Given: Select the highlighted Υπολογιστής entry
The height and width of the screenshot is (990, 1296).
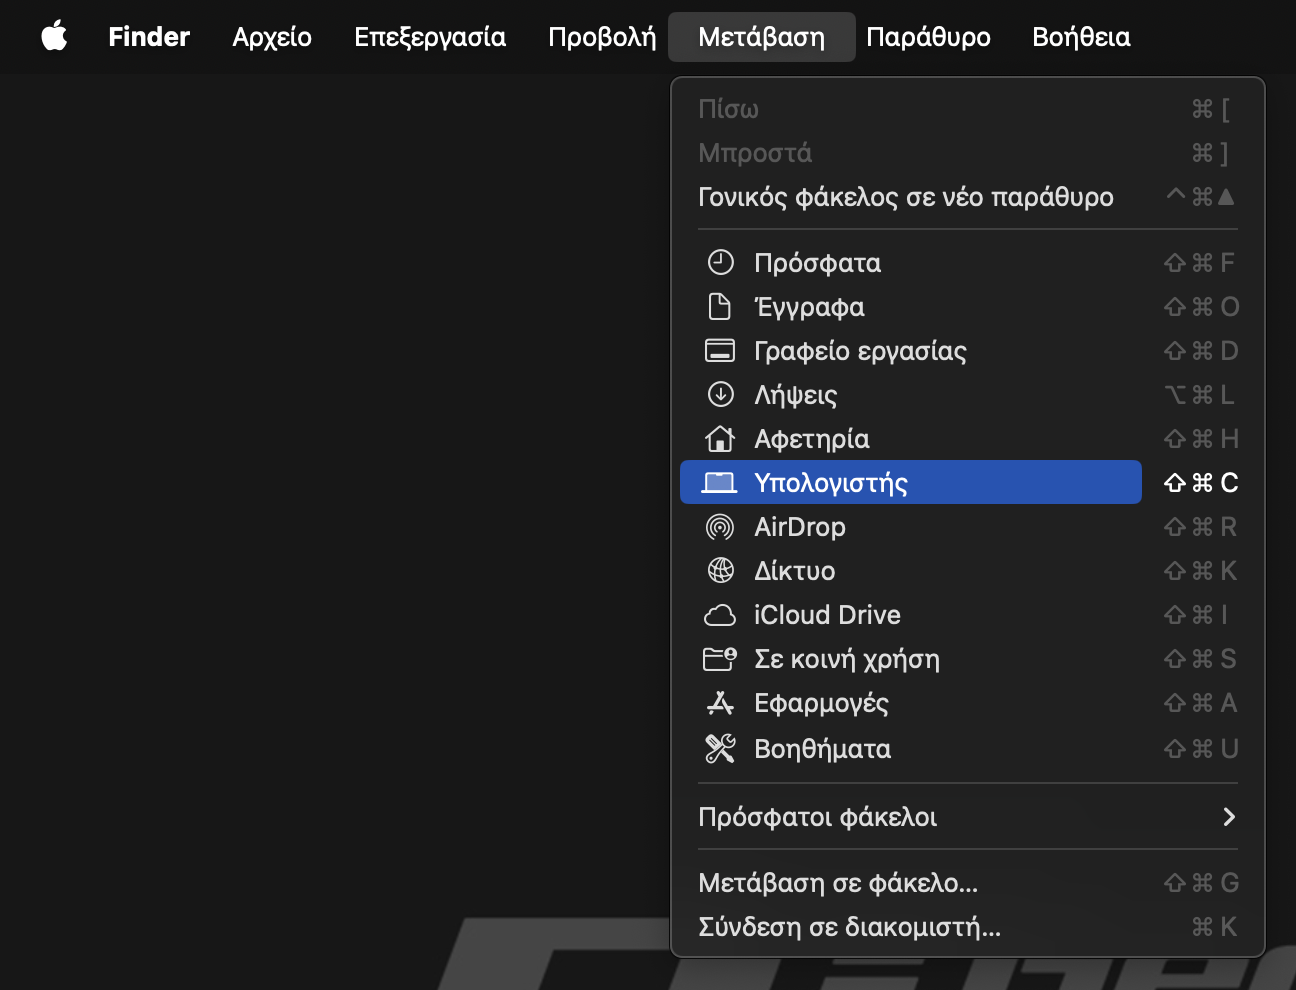Looking at the screenshot, I should click(911, 482).
